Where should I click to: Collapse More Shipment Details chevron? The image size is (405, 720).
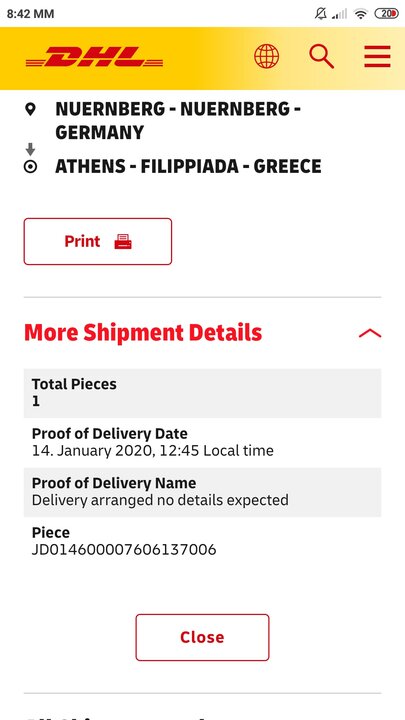pyautogui.click(x=370, y=333)
